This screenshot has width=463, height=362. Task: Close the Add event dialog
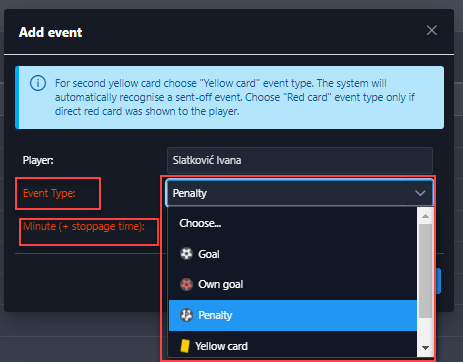(432, 30)
